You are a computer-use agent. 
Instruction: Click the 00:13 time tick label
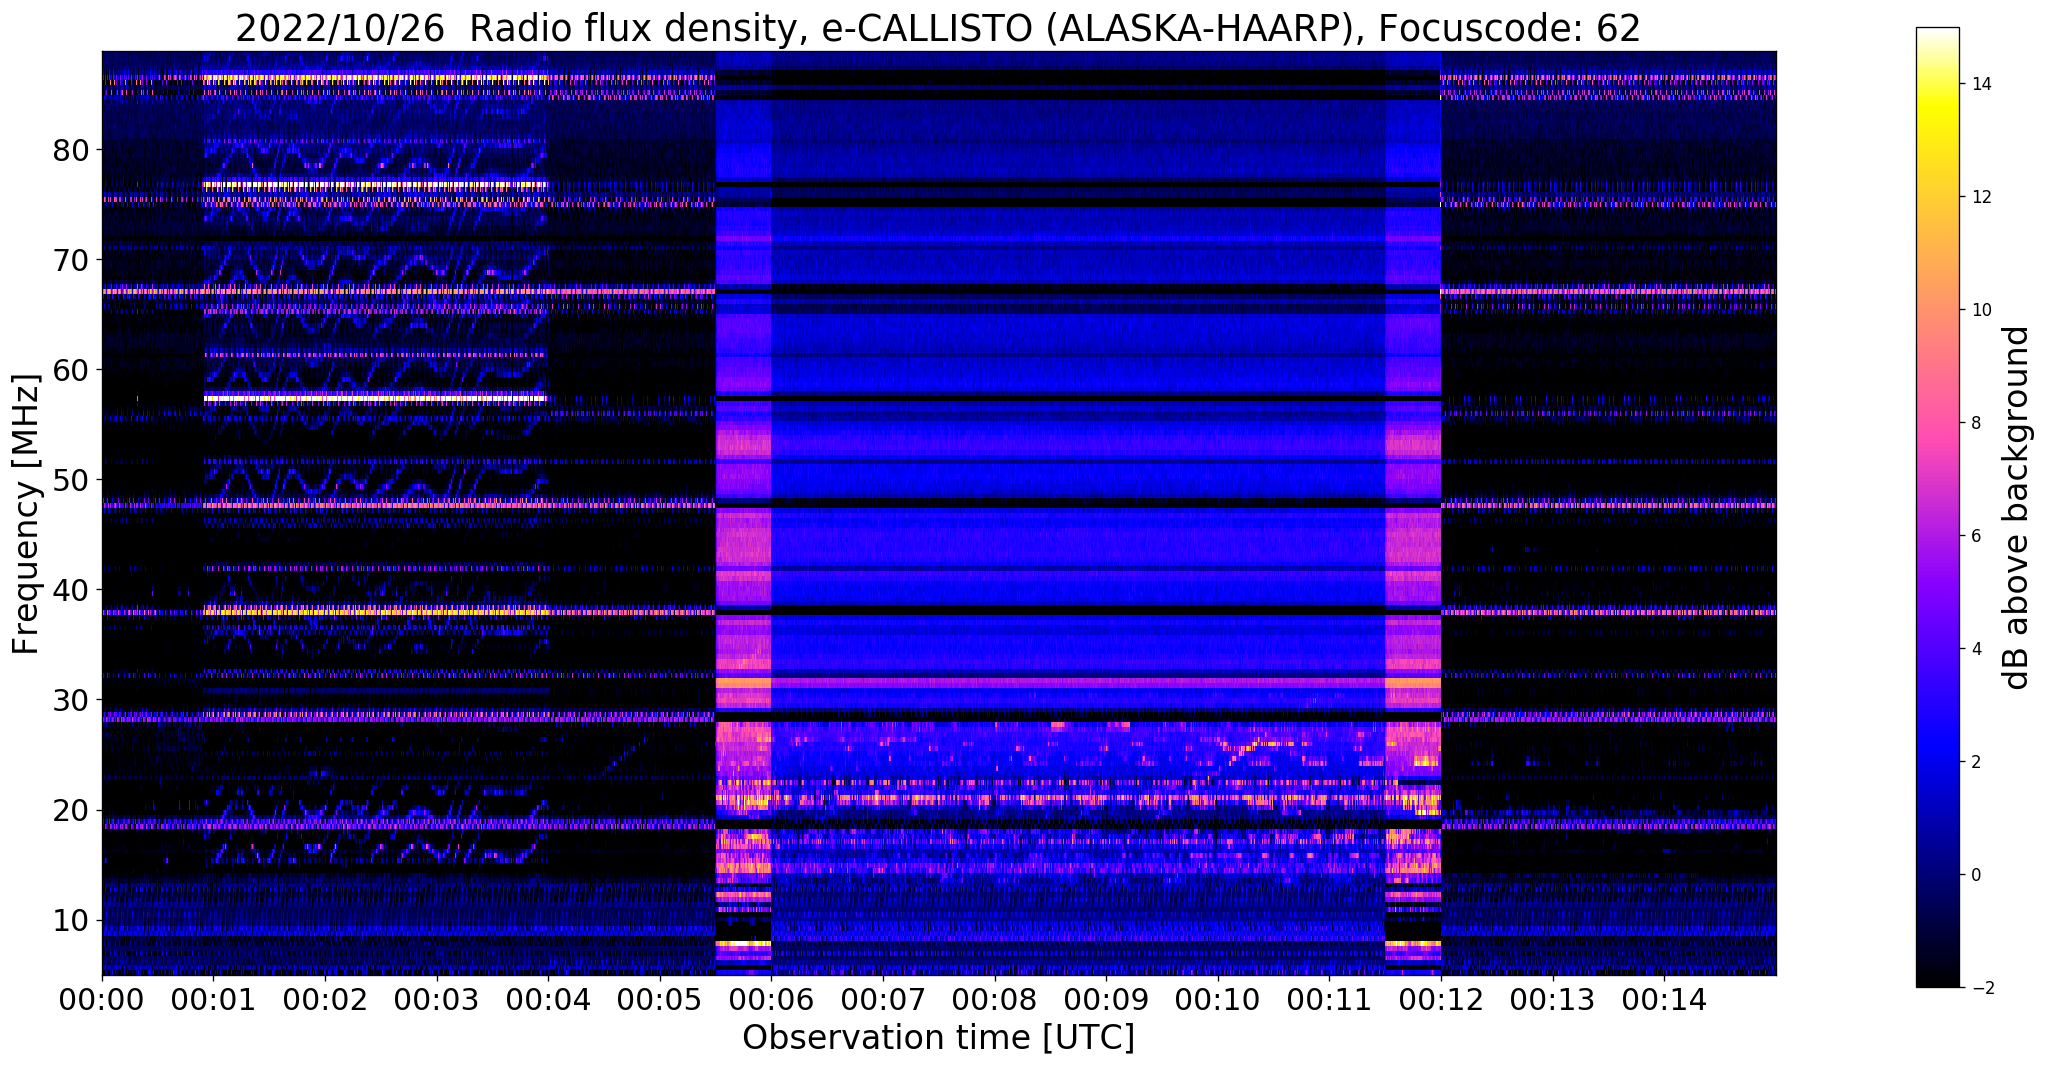coord(1551,999)
